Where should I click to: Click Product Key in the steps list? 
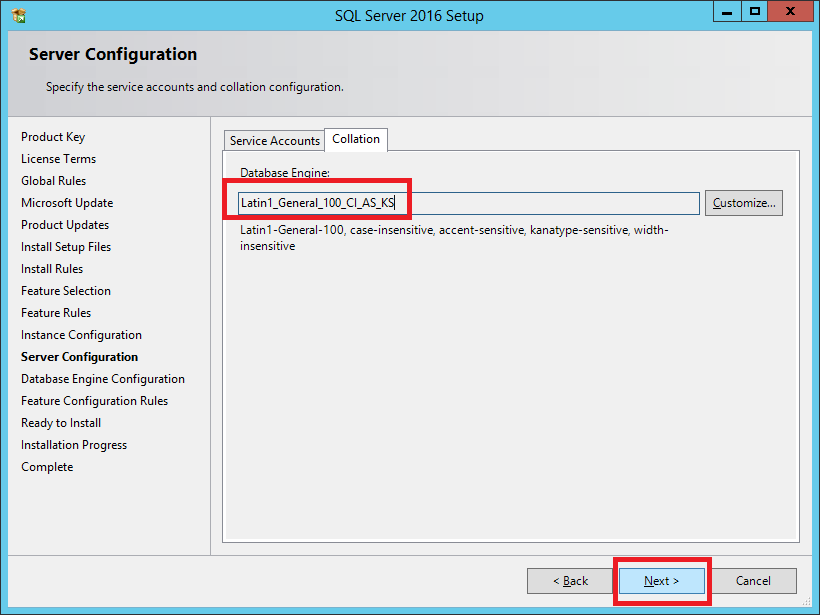click(x=53, y=137)
